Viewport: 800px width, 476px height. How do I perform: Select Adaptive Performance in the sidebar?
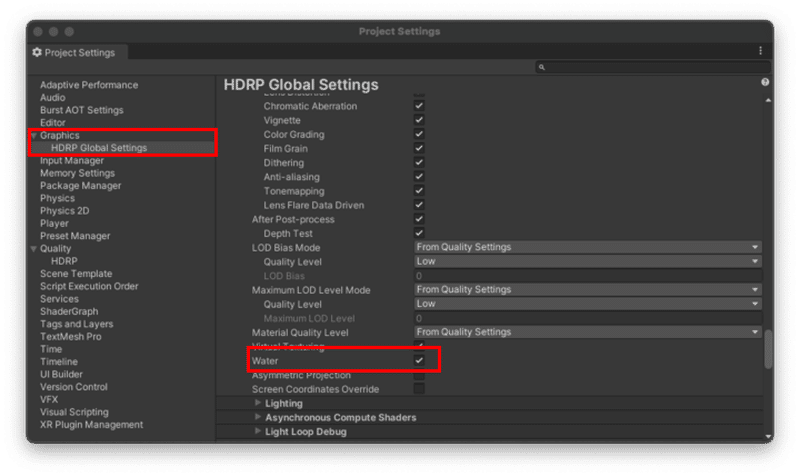point(89,85)
